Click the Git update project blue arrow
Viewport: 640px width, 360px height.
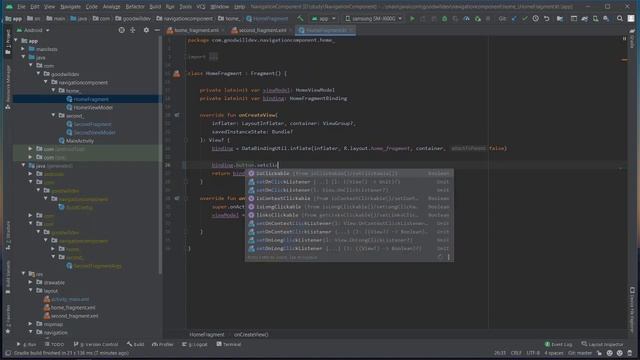point(514,19)
